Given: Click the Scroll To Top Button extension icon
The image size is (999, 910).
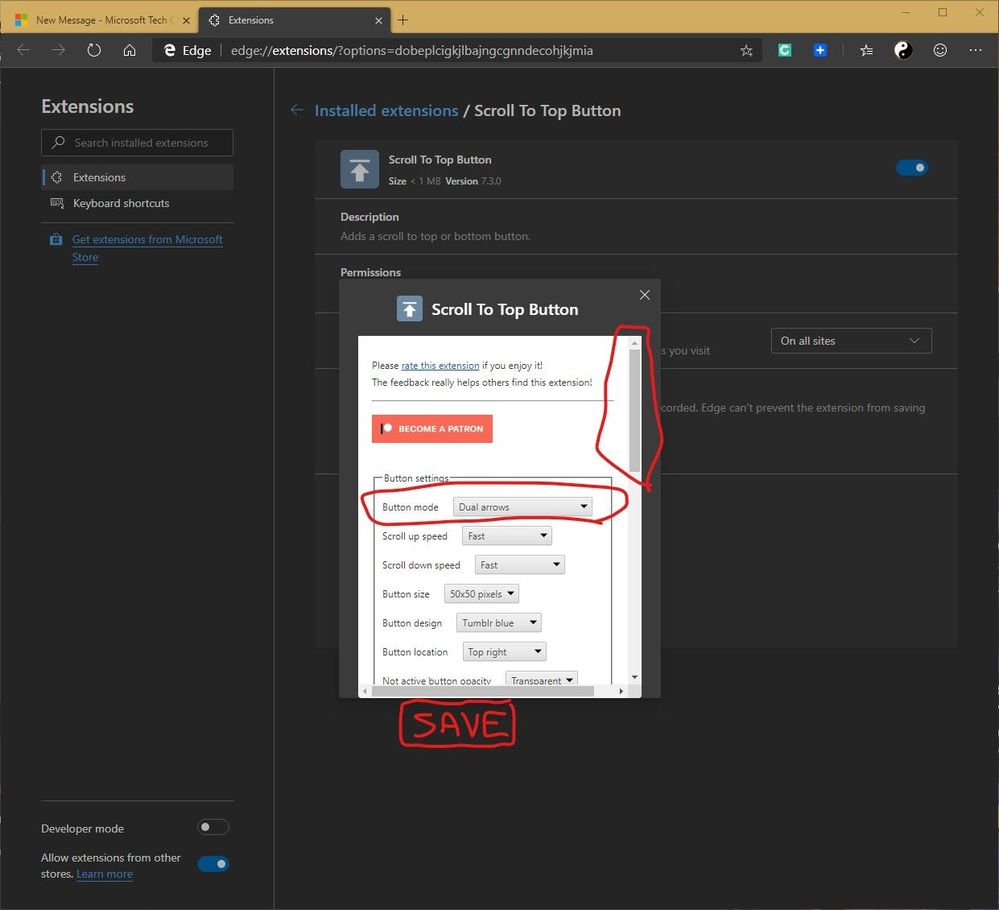Looking at the screenshot, I should pyautogui.click(x=359, y=170).
